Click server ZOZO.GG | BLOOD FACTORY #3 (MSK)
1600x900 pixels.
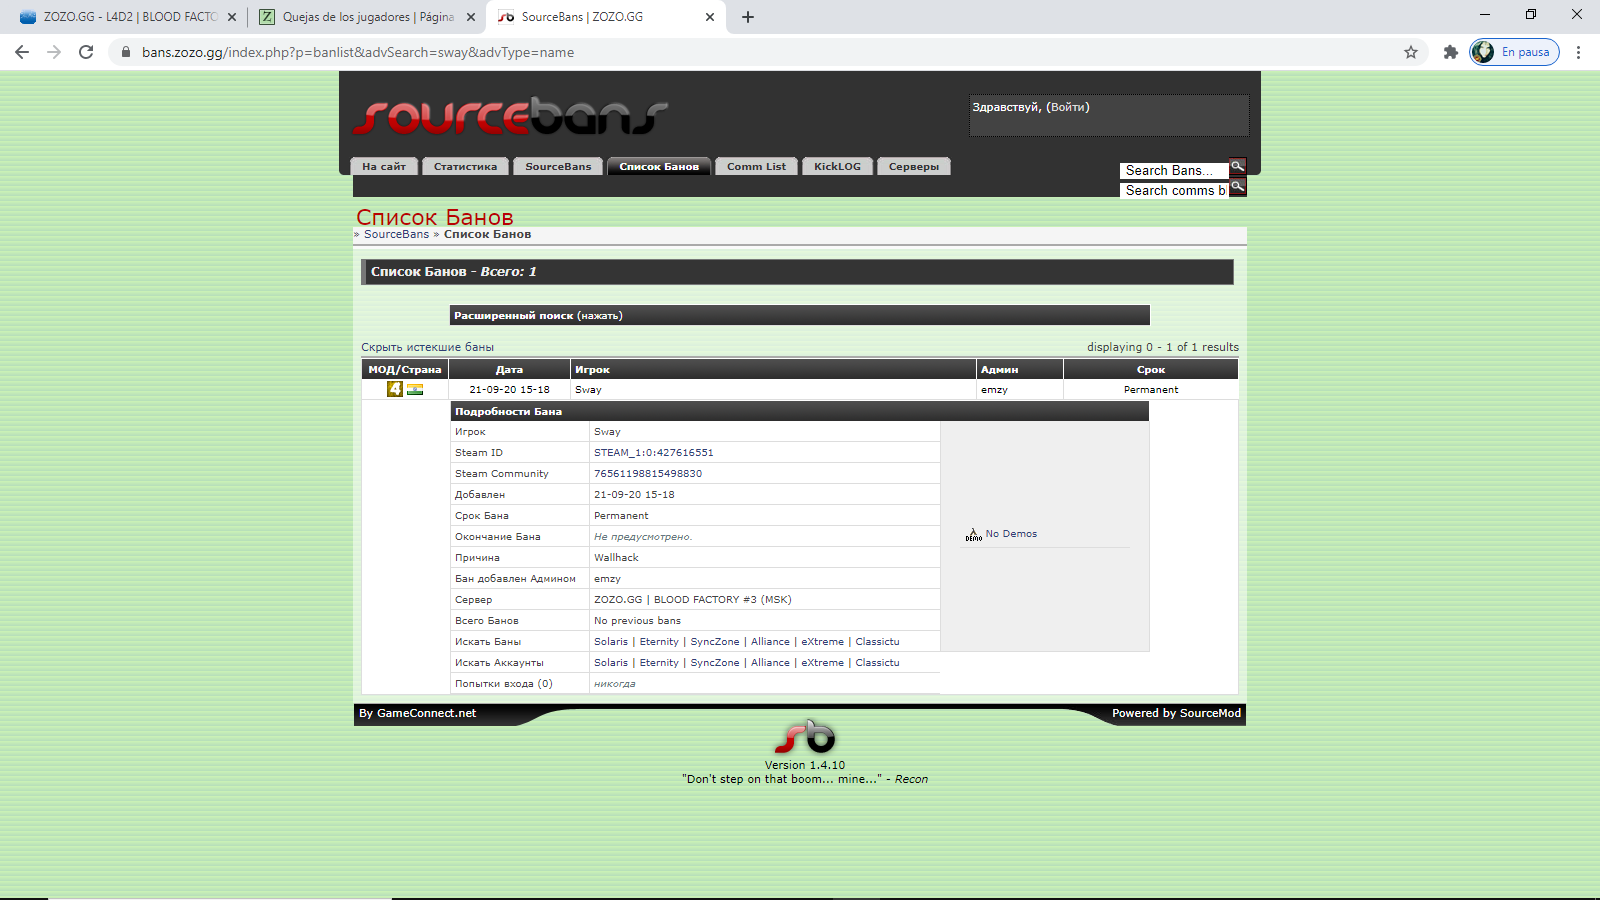tap(693, 600)
